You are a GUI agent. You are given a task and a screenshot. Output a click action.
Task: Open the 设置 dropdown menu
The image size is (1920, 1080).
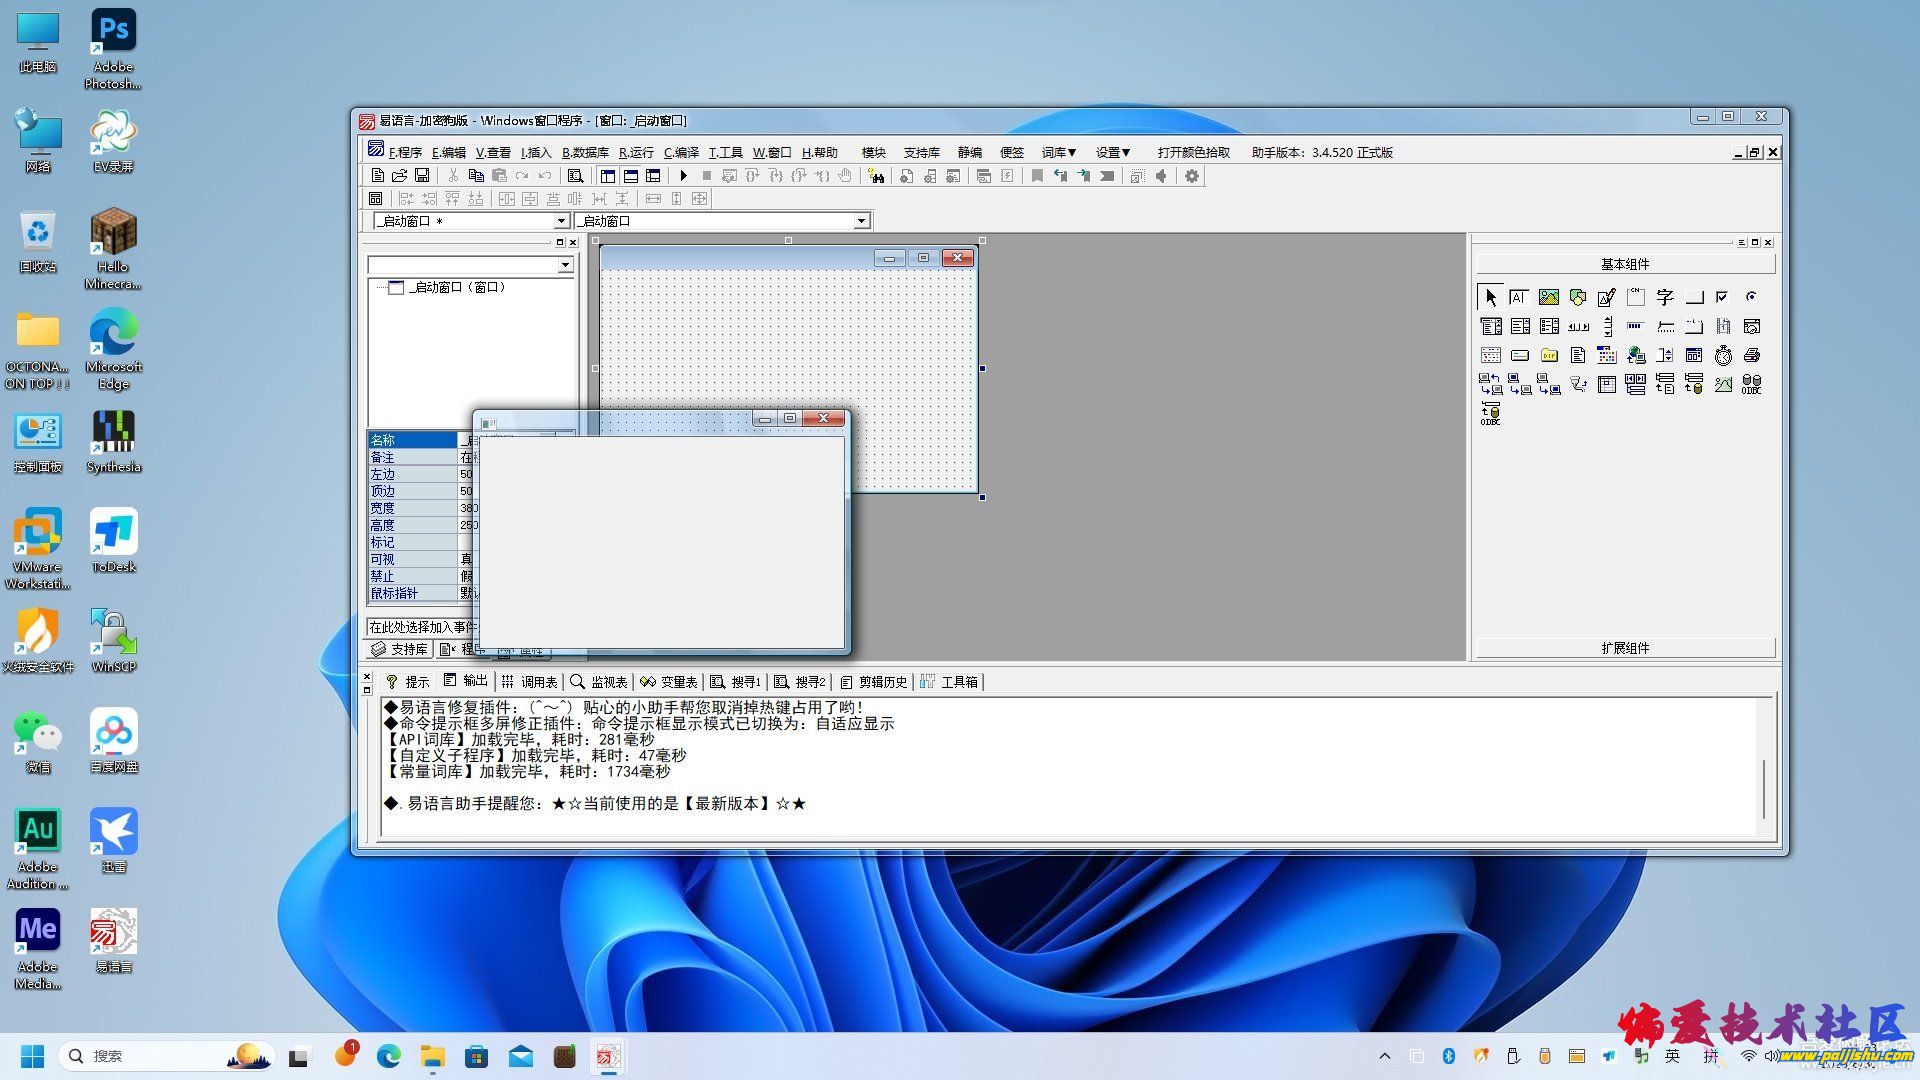(1112, 152)
